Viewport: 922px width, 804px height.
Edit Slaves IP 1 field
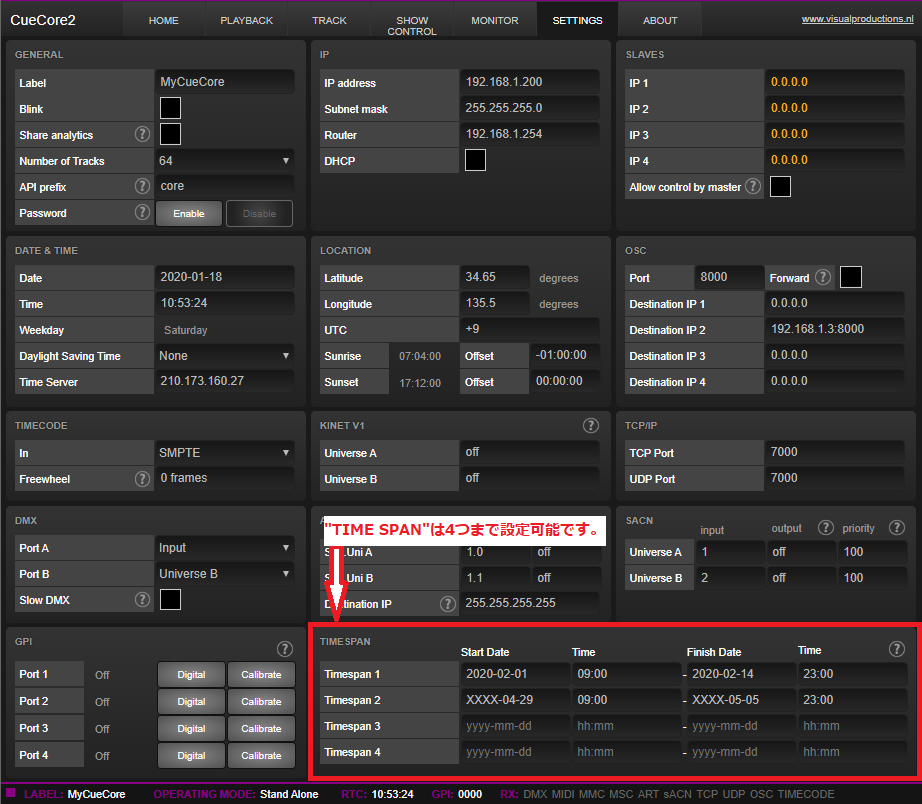pyautogui.click(x=835, y=82)
